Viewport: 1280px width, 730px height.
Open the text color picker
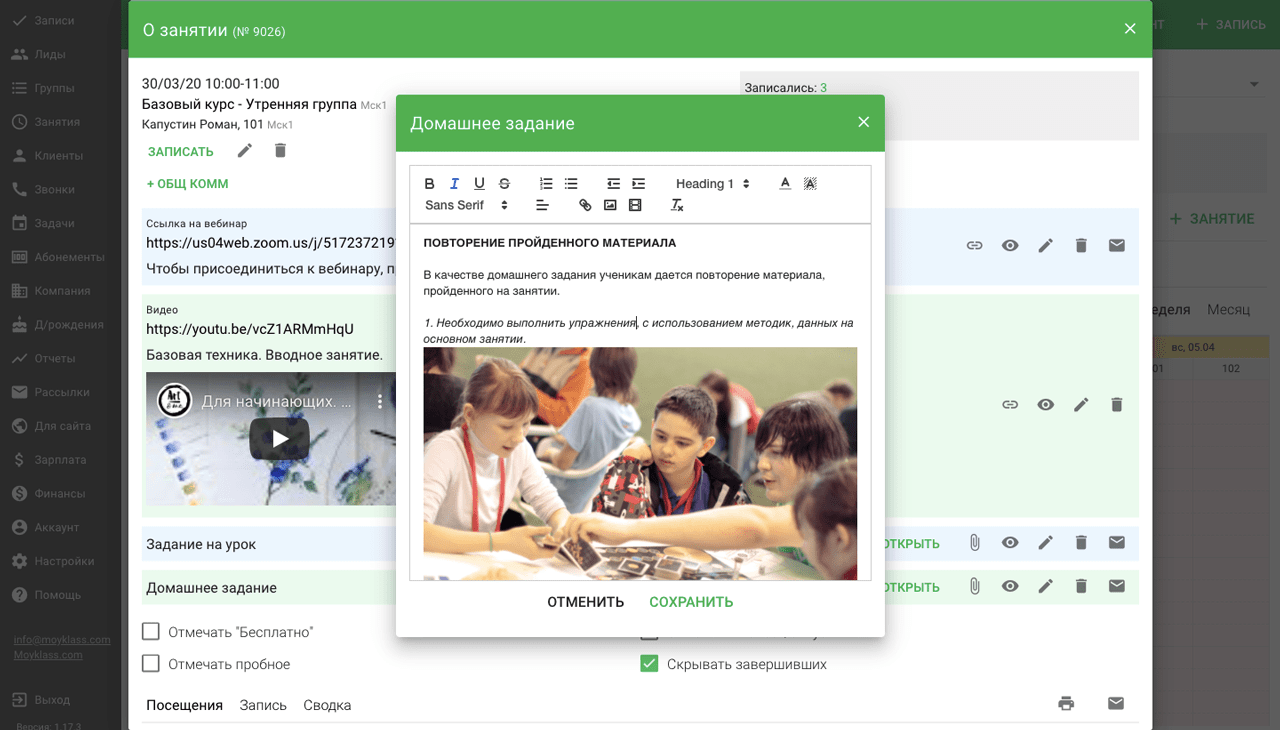pos(785,184)
